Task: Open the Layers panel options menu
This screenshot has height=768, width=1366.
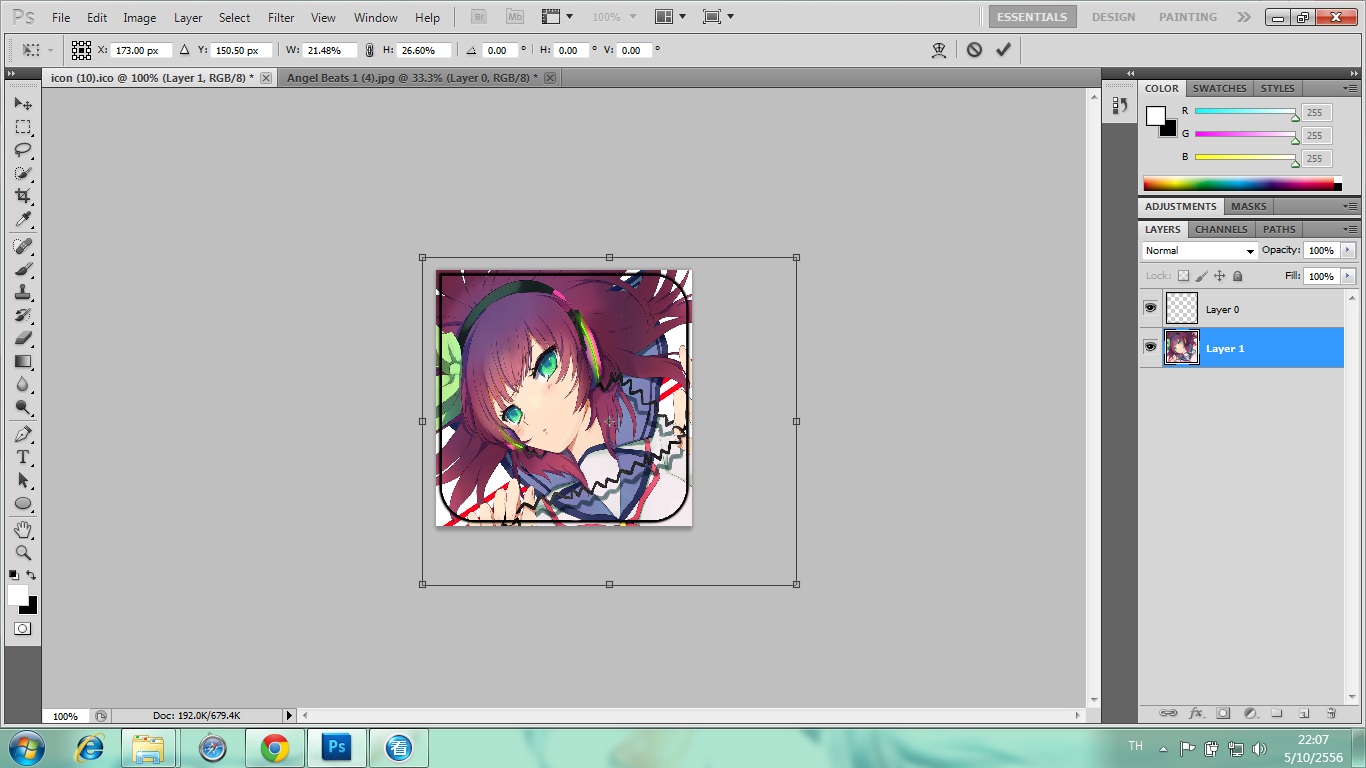Action: [1349, 230]
